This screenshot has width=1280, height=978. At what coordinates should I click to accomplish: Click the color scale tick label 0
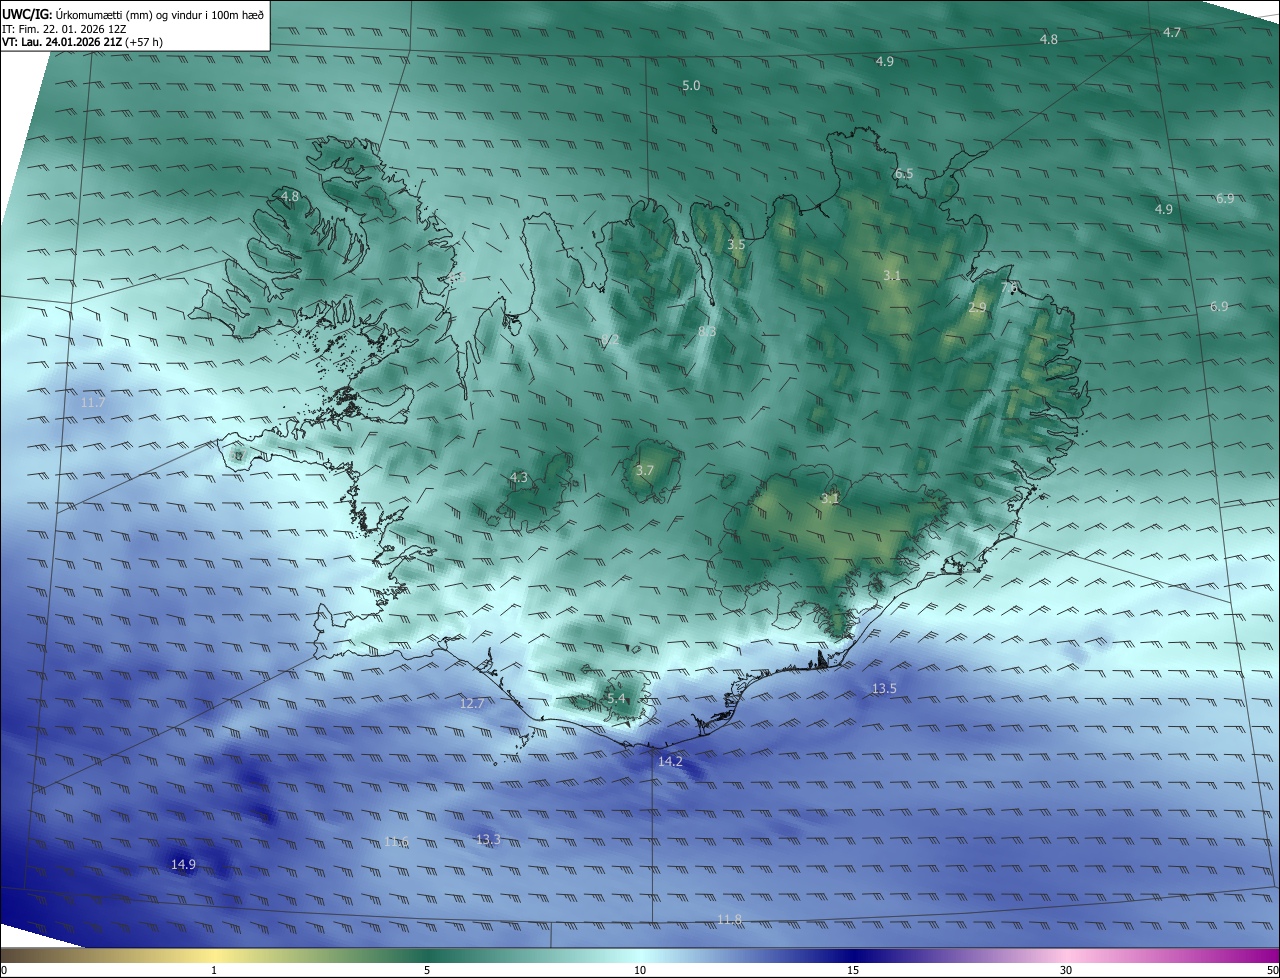(4, 970)
